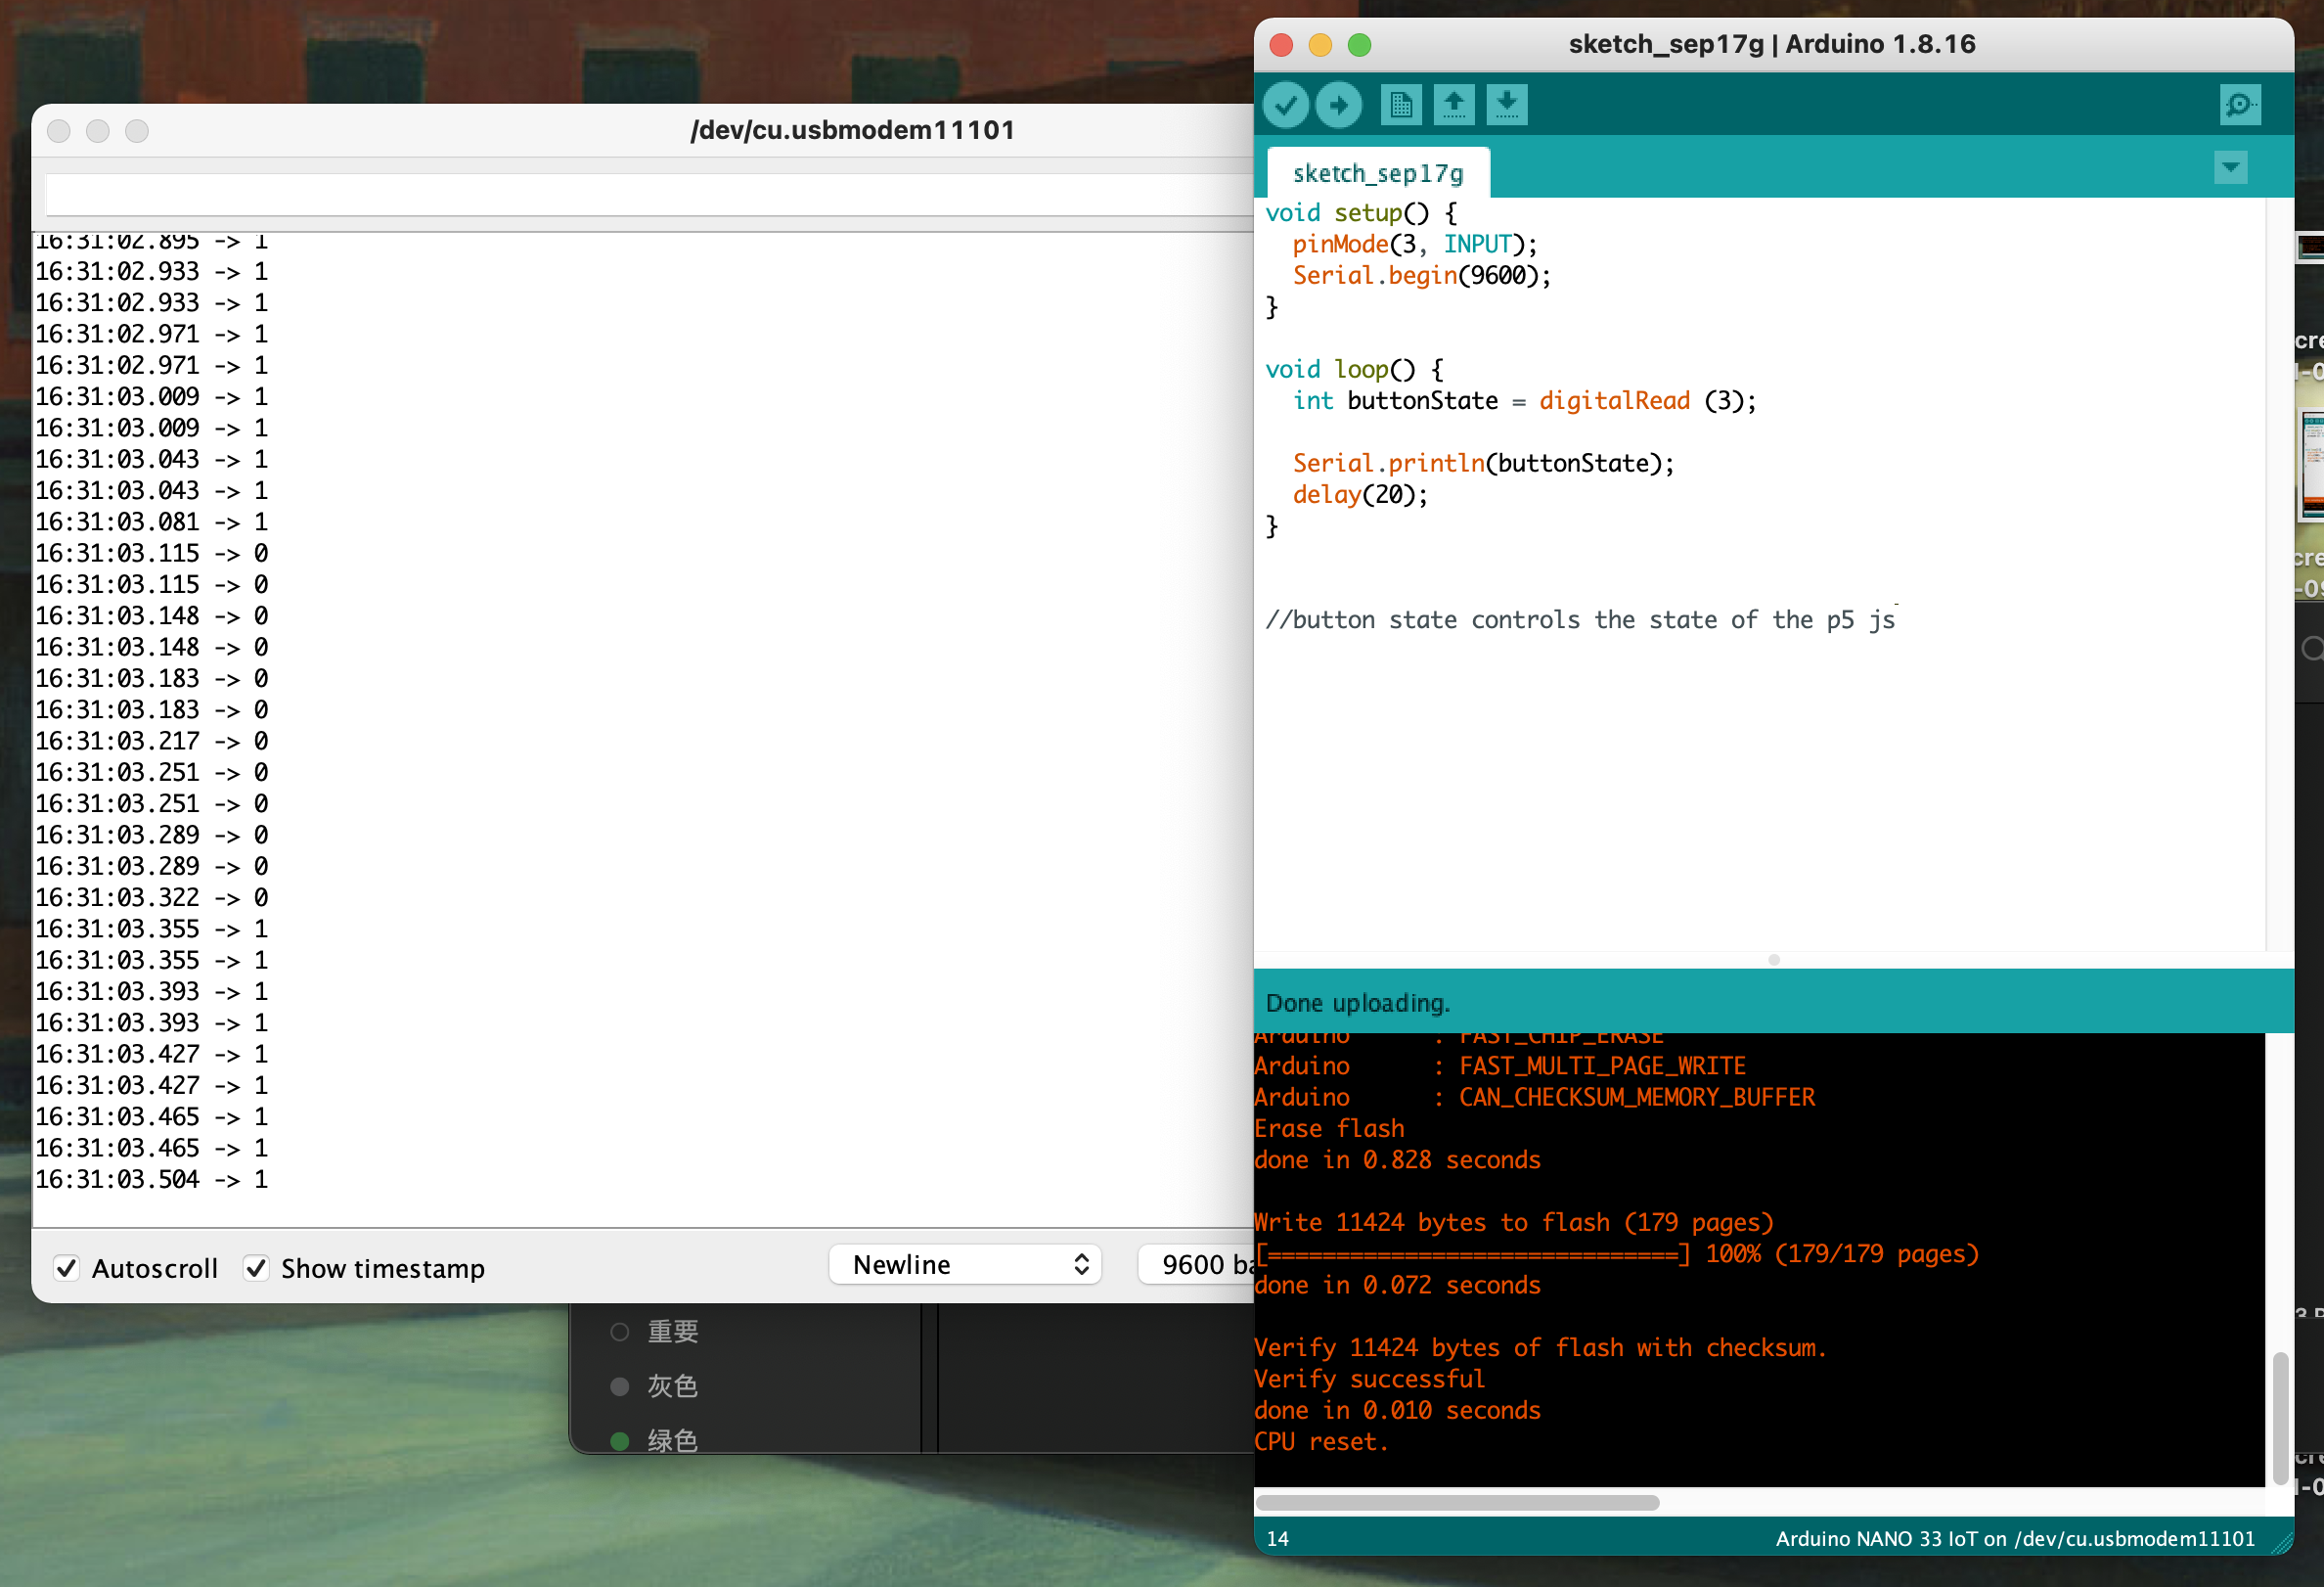Toggle the Show timestamp checkbox
The width and height of the screenshot is (2324, 1587).
point(257,1268)
